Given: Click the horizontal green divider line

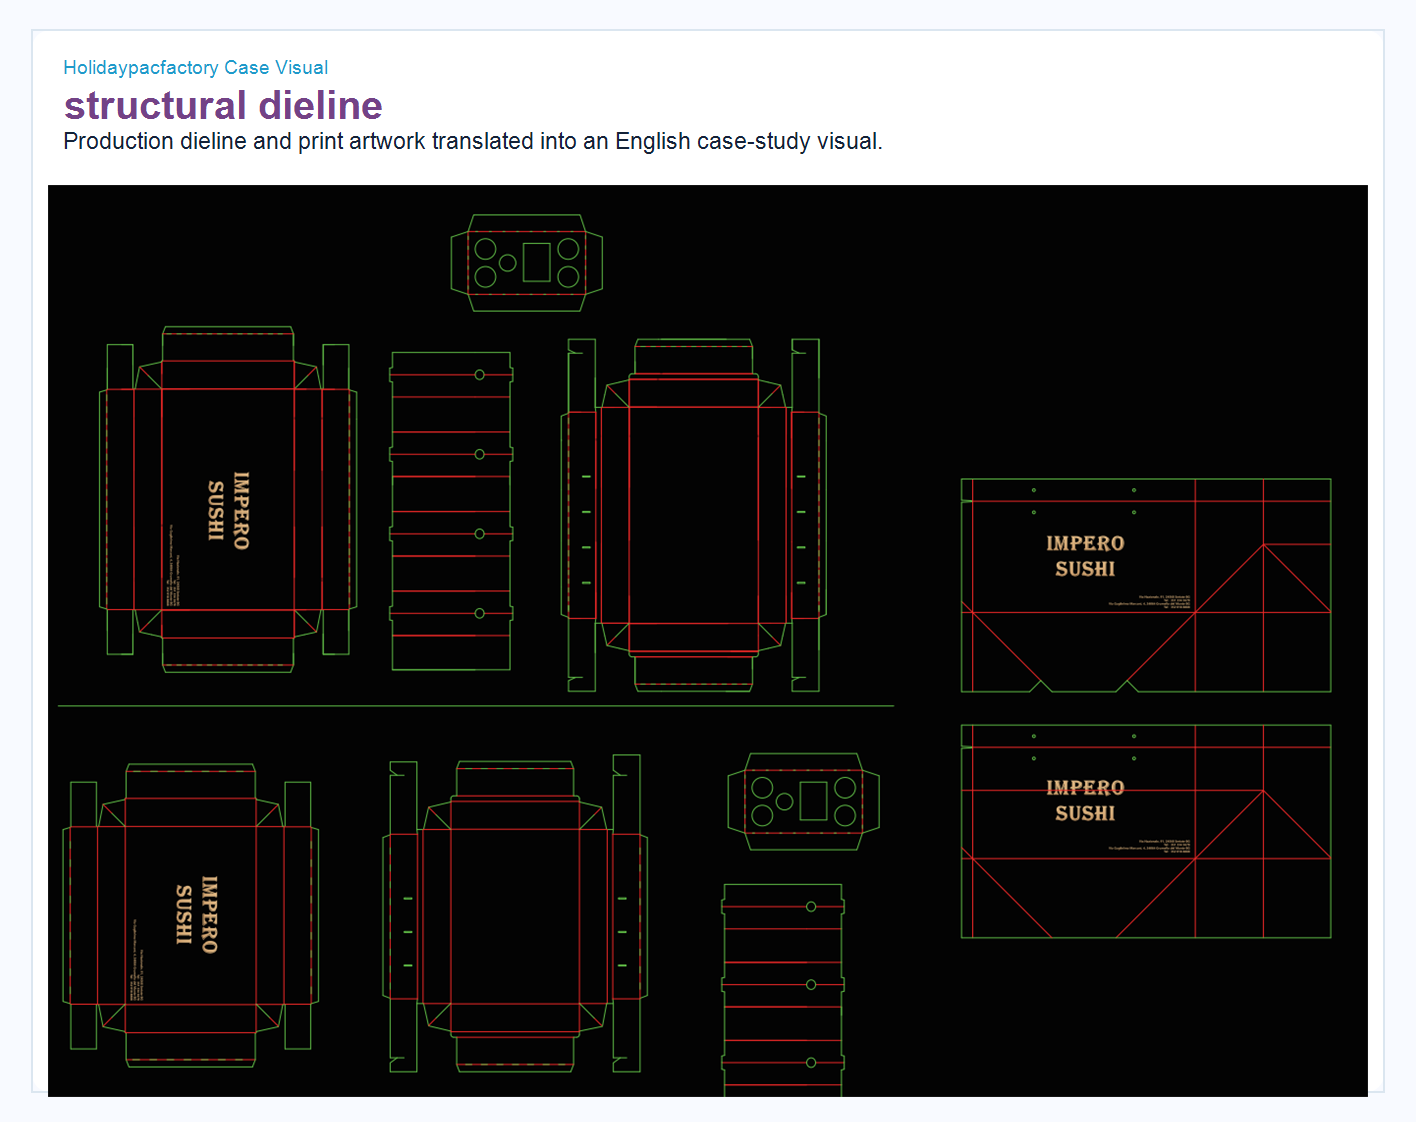Looking at the screenshot, I should pyautogui.click(x=476, y=706).
